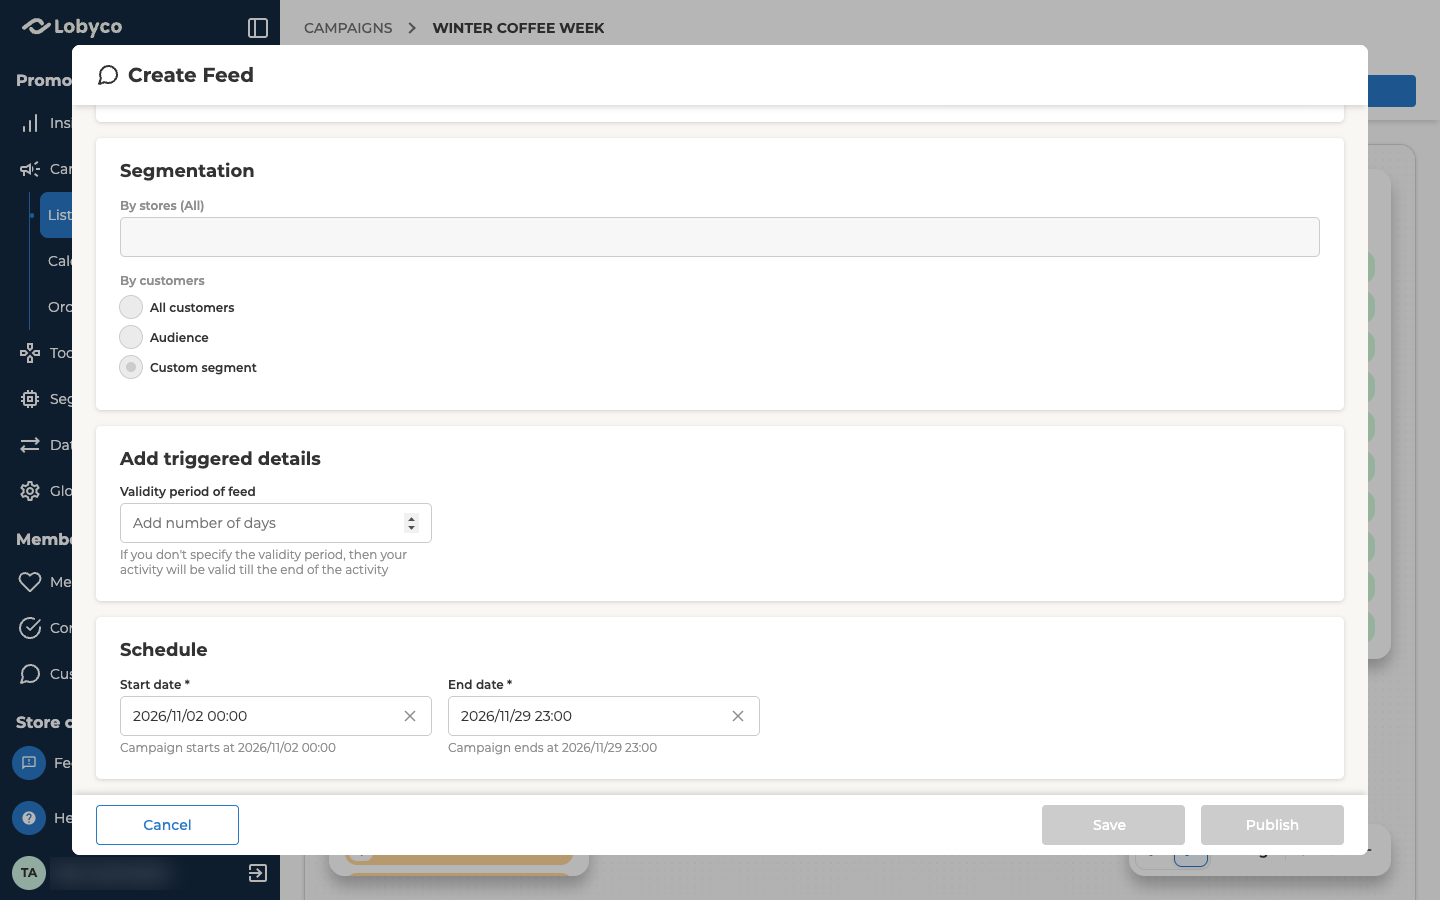Viewport: 1440px width, 900px height.
Task: Select the All customers radio button
Action: [131, 307]
